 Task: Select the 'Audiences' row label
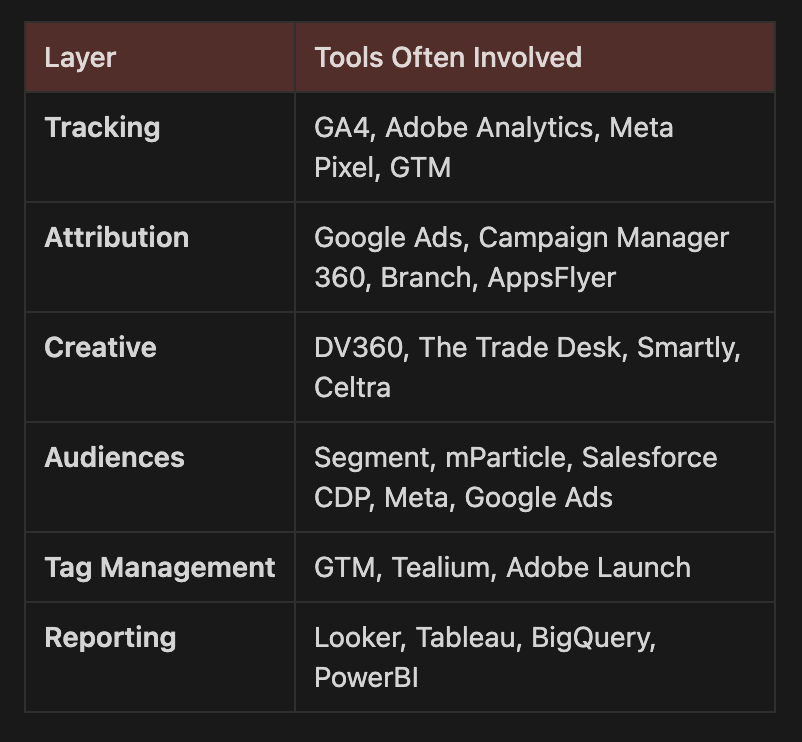[x=115, y=457]
